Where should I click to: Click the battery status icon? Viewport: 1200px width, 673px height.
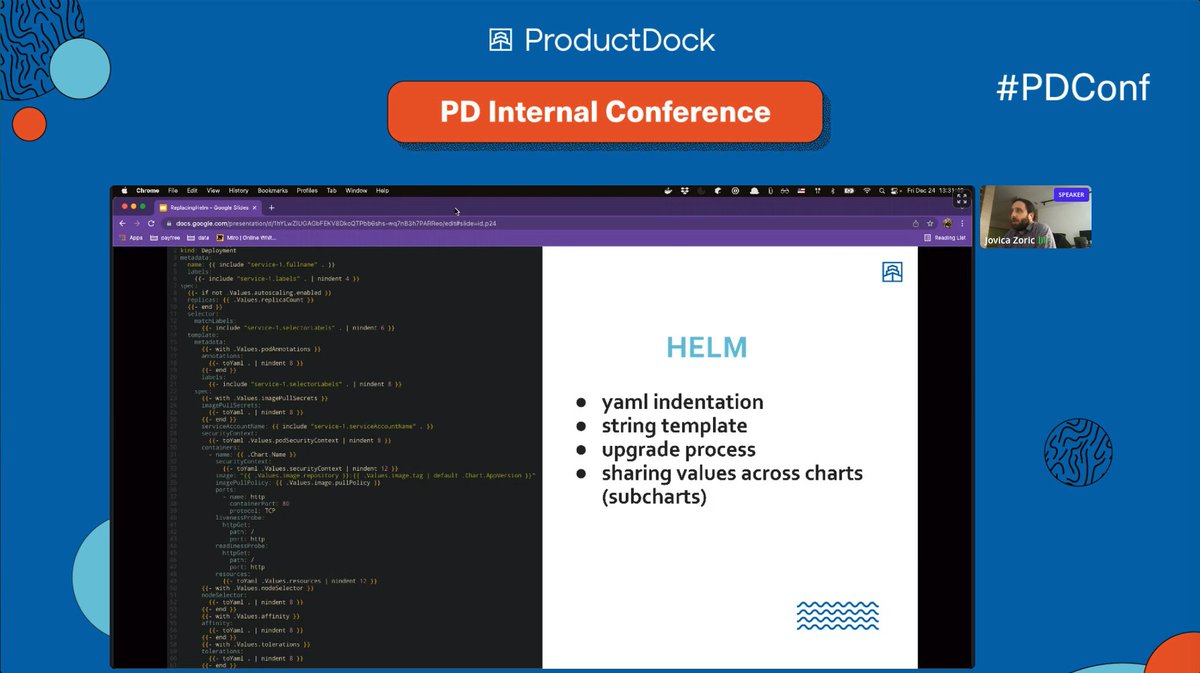(x=849, y=190)
